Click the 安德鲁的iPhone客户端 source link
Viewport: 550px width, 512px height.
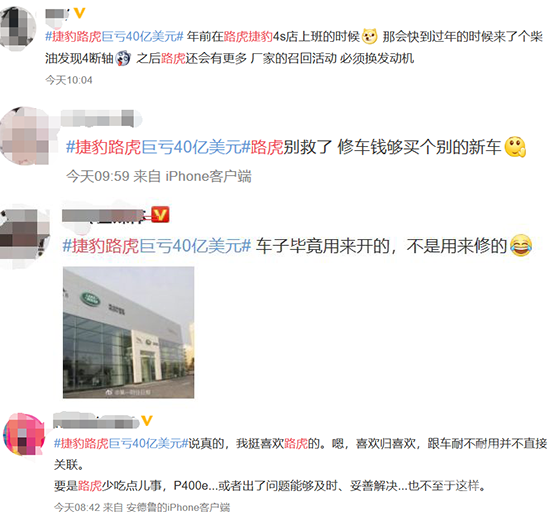(178, 507)
